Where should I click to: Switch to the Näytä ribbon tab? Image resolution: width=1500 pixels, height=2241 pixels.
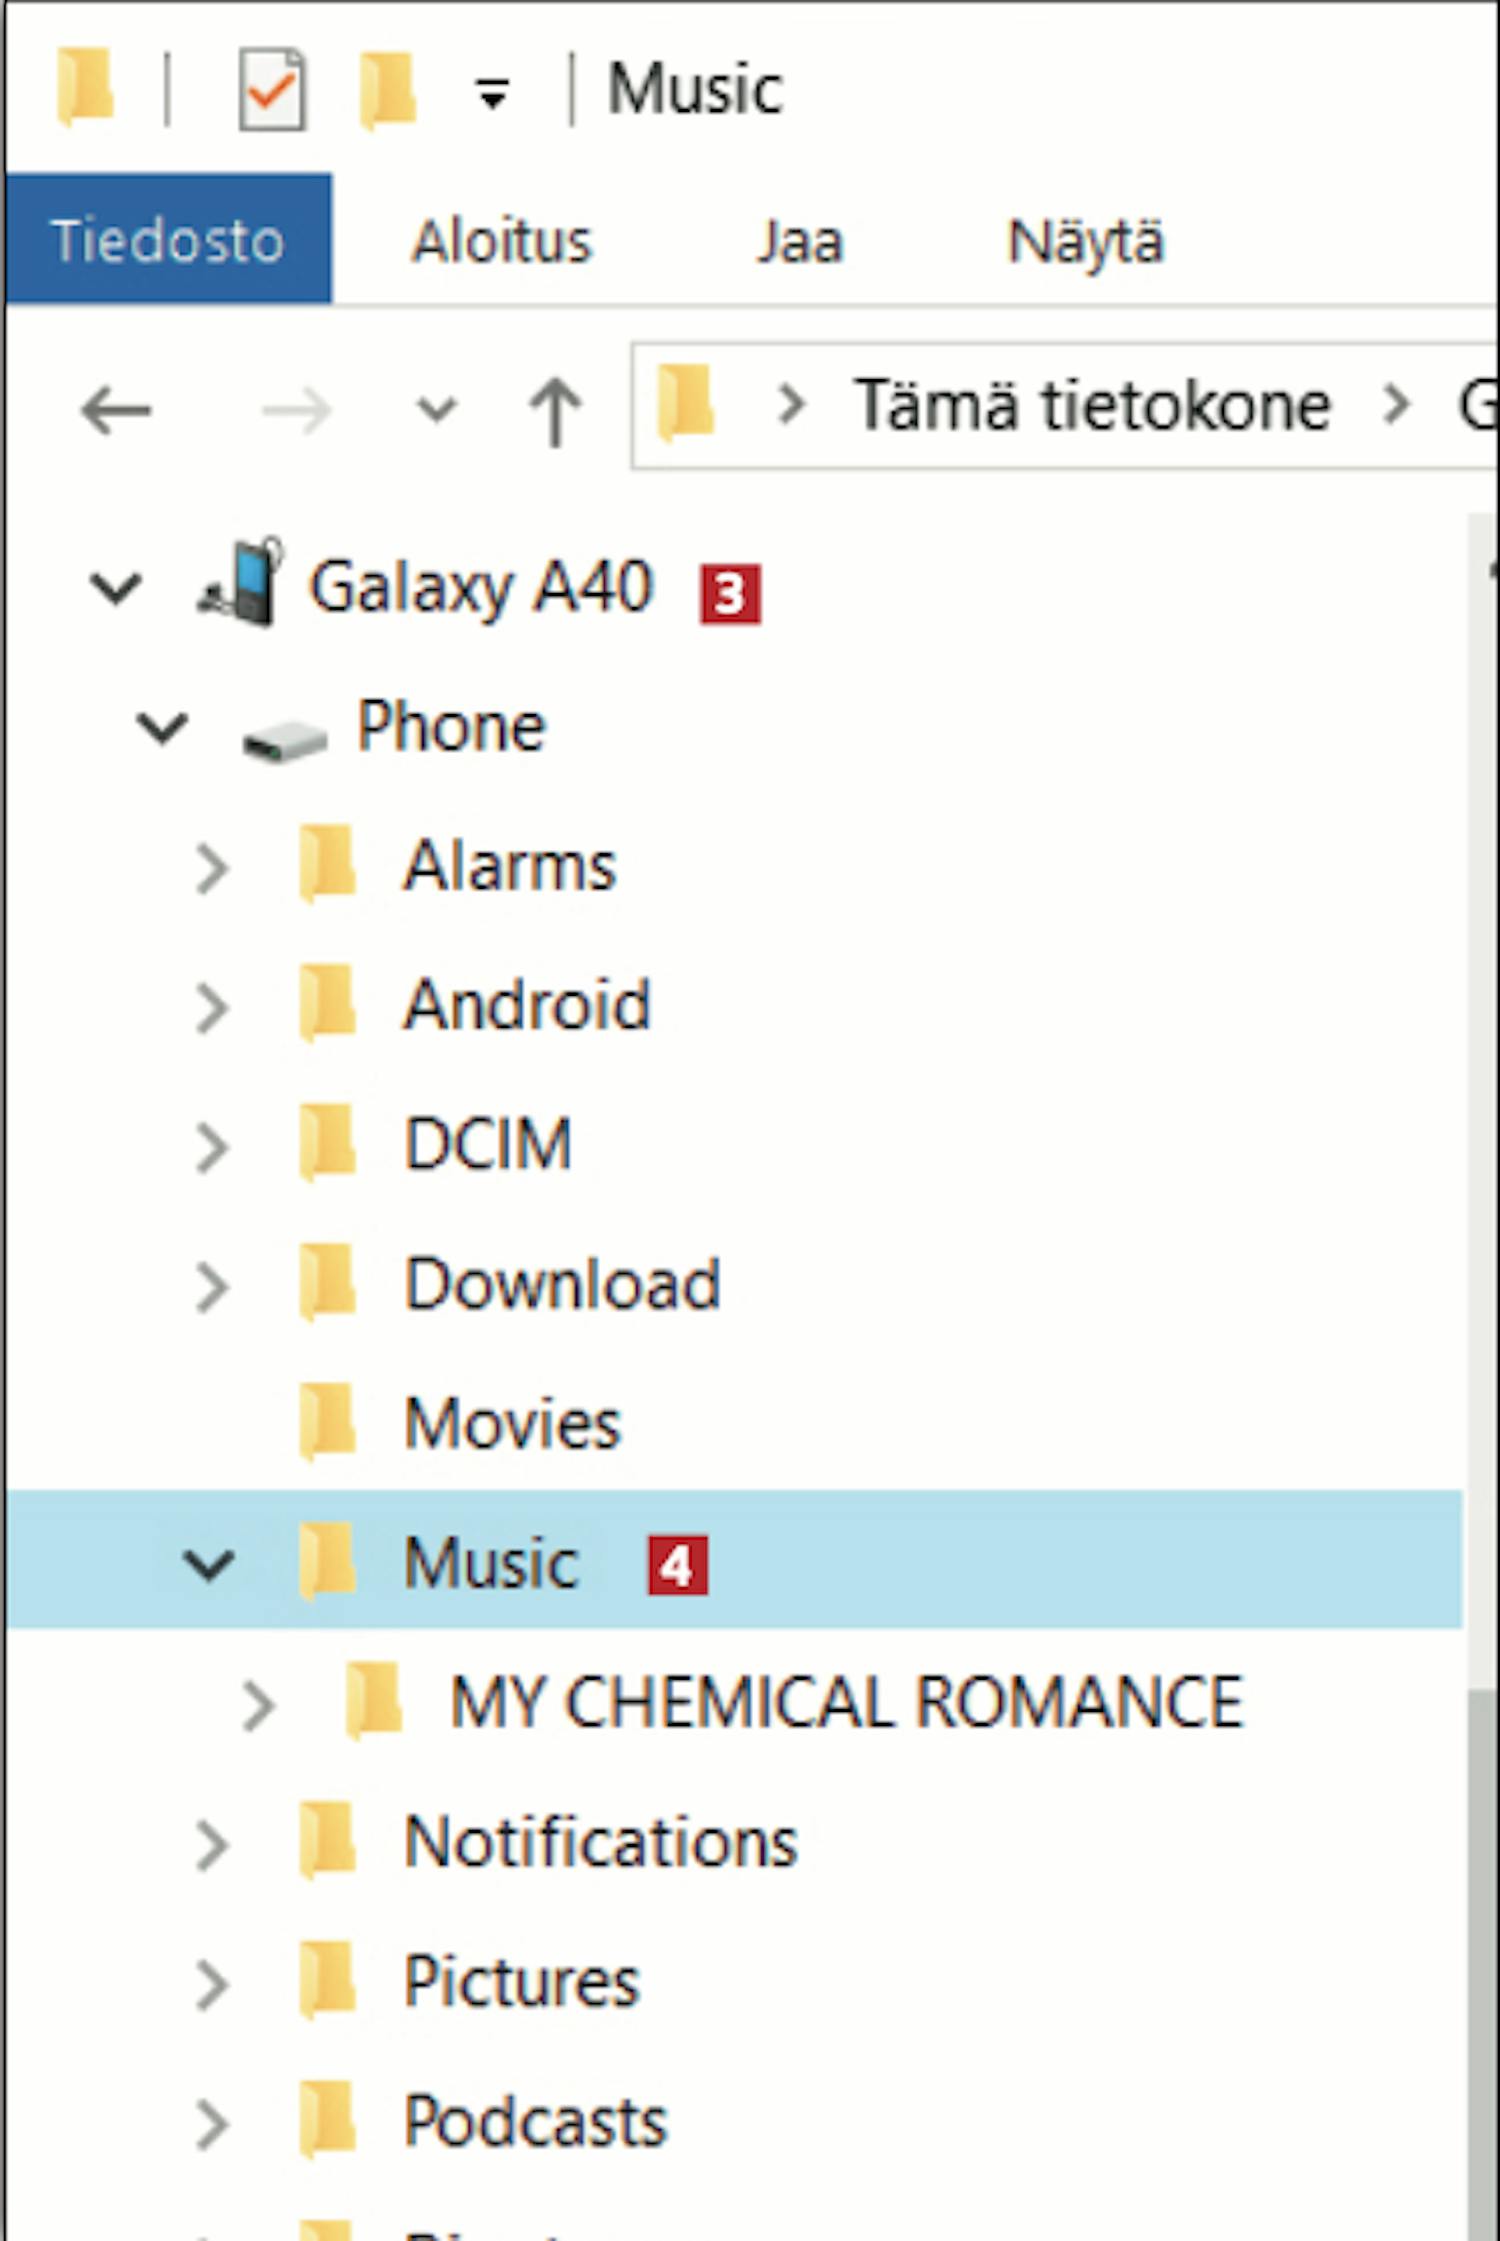[1086, 242]
